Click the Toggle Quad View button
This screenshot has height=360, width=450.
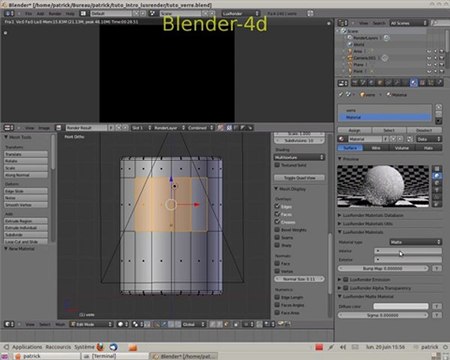(299, 178)
